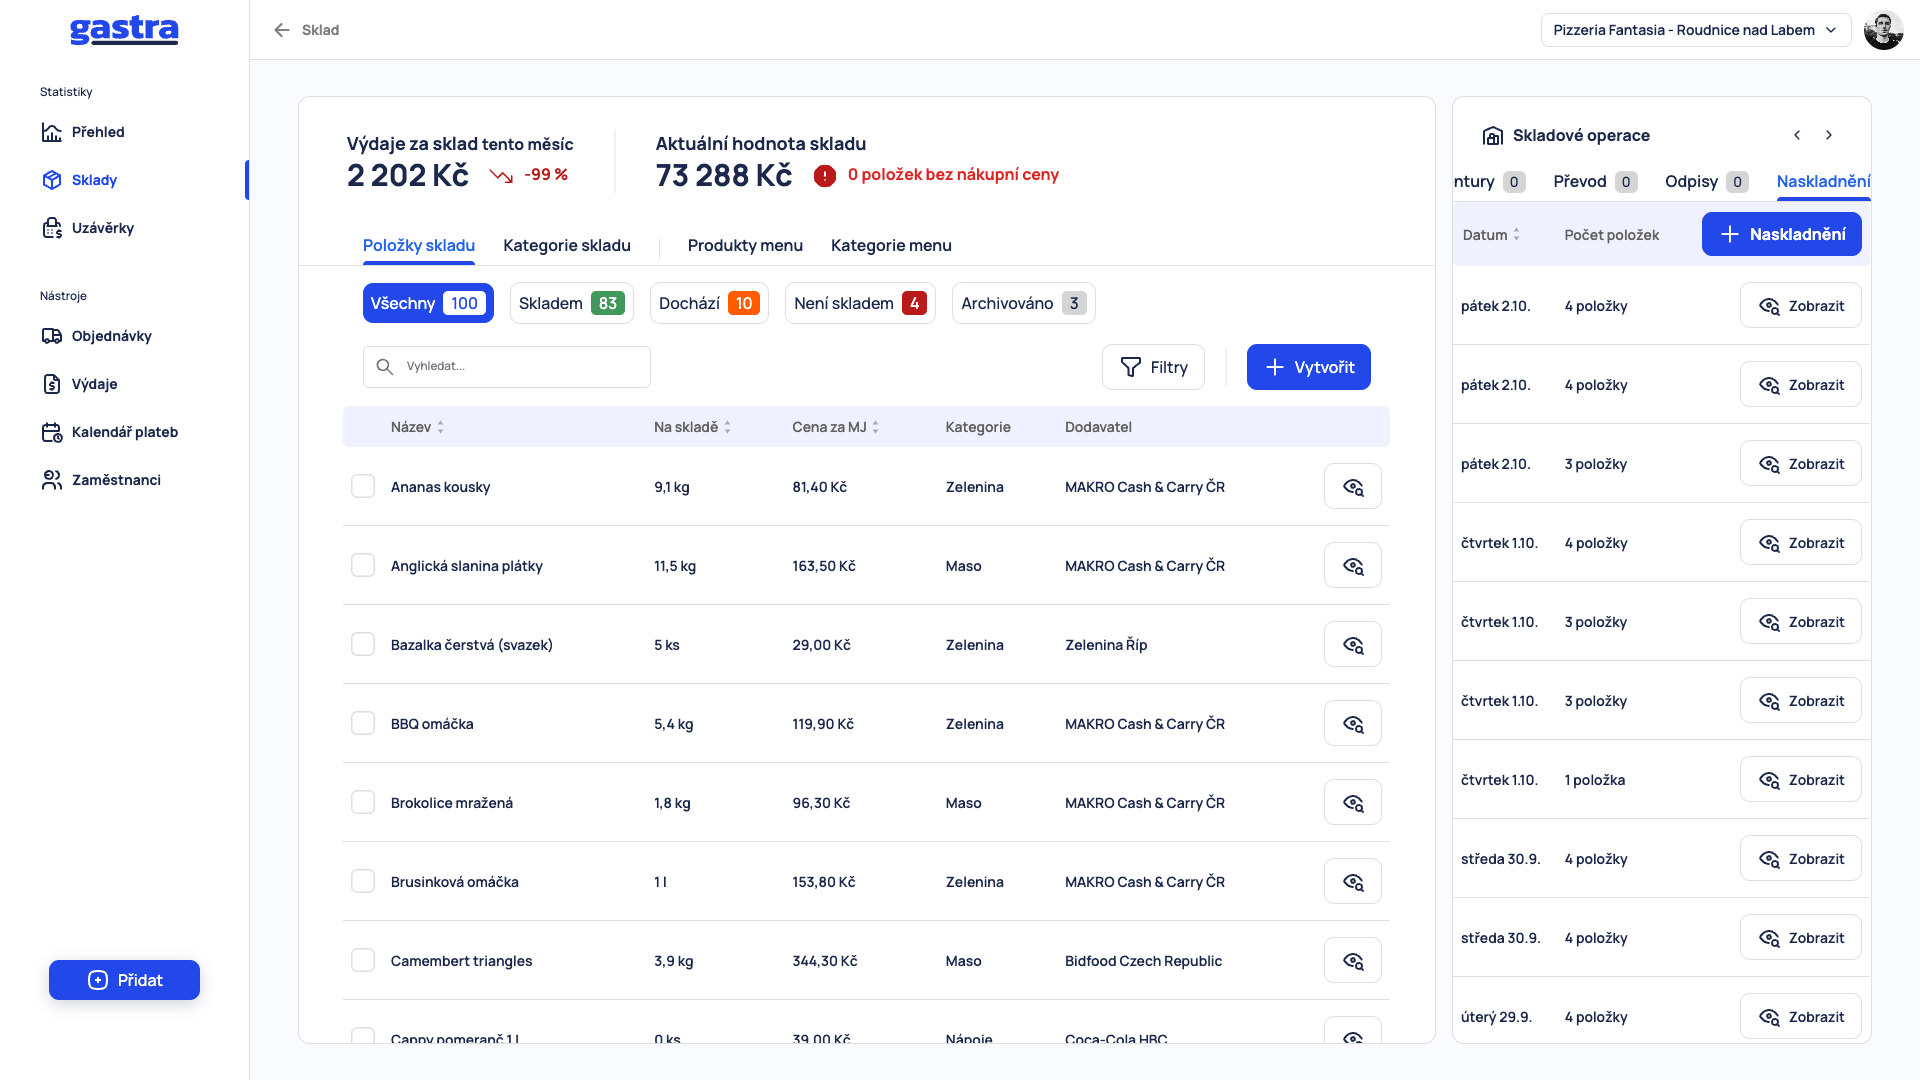Open Přehled in the sidebar
Screen dimensions: 1920x1080
[x=83, y=132]
